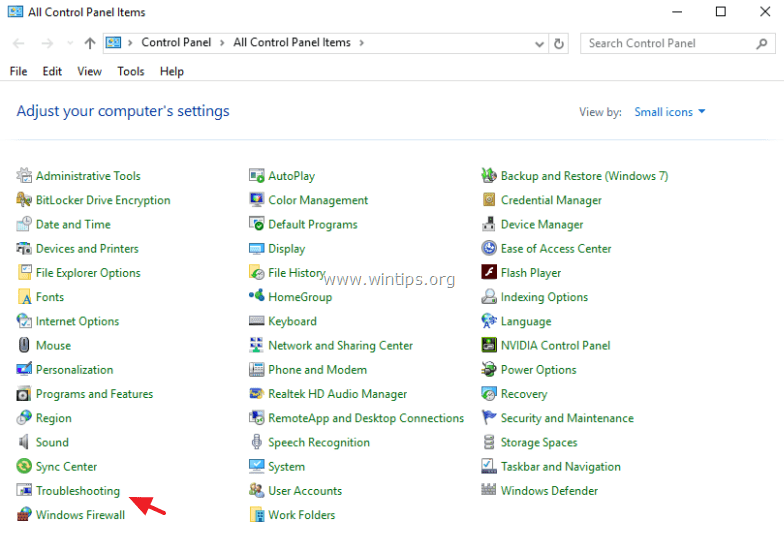Open the recent locations dropdown arrow

[70, 44]
